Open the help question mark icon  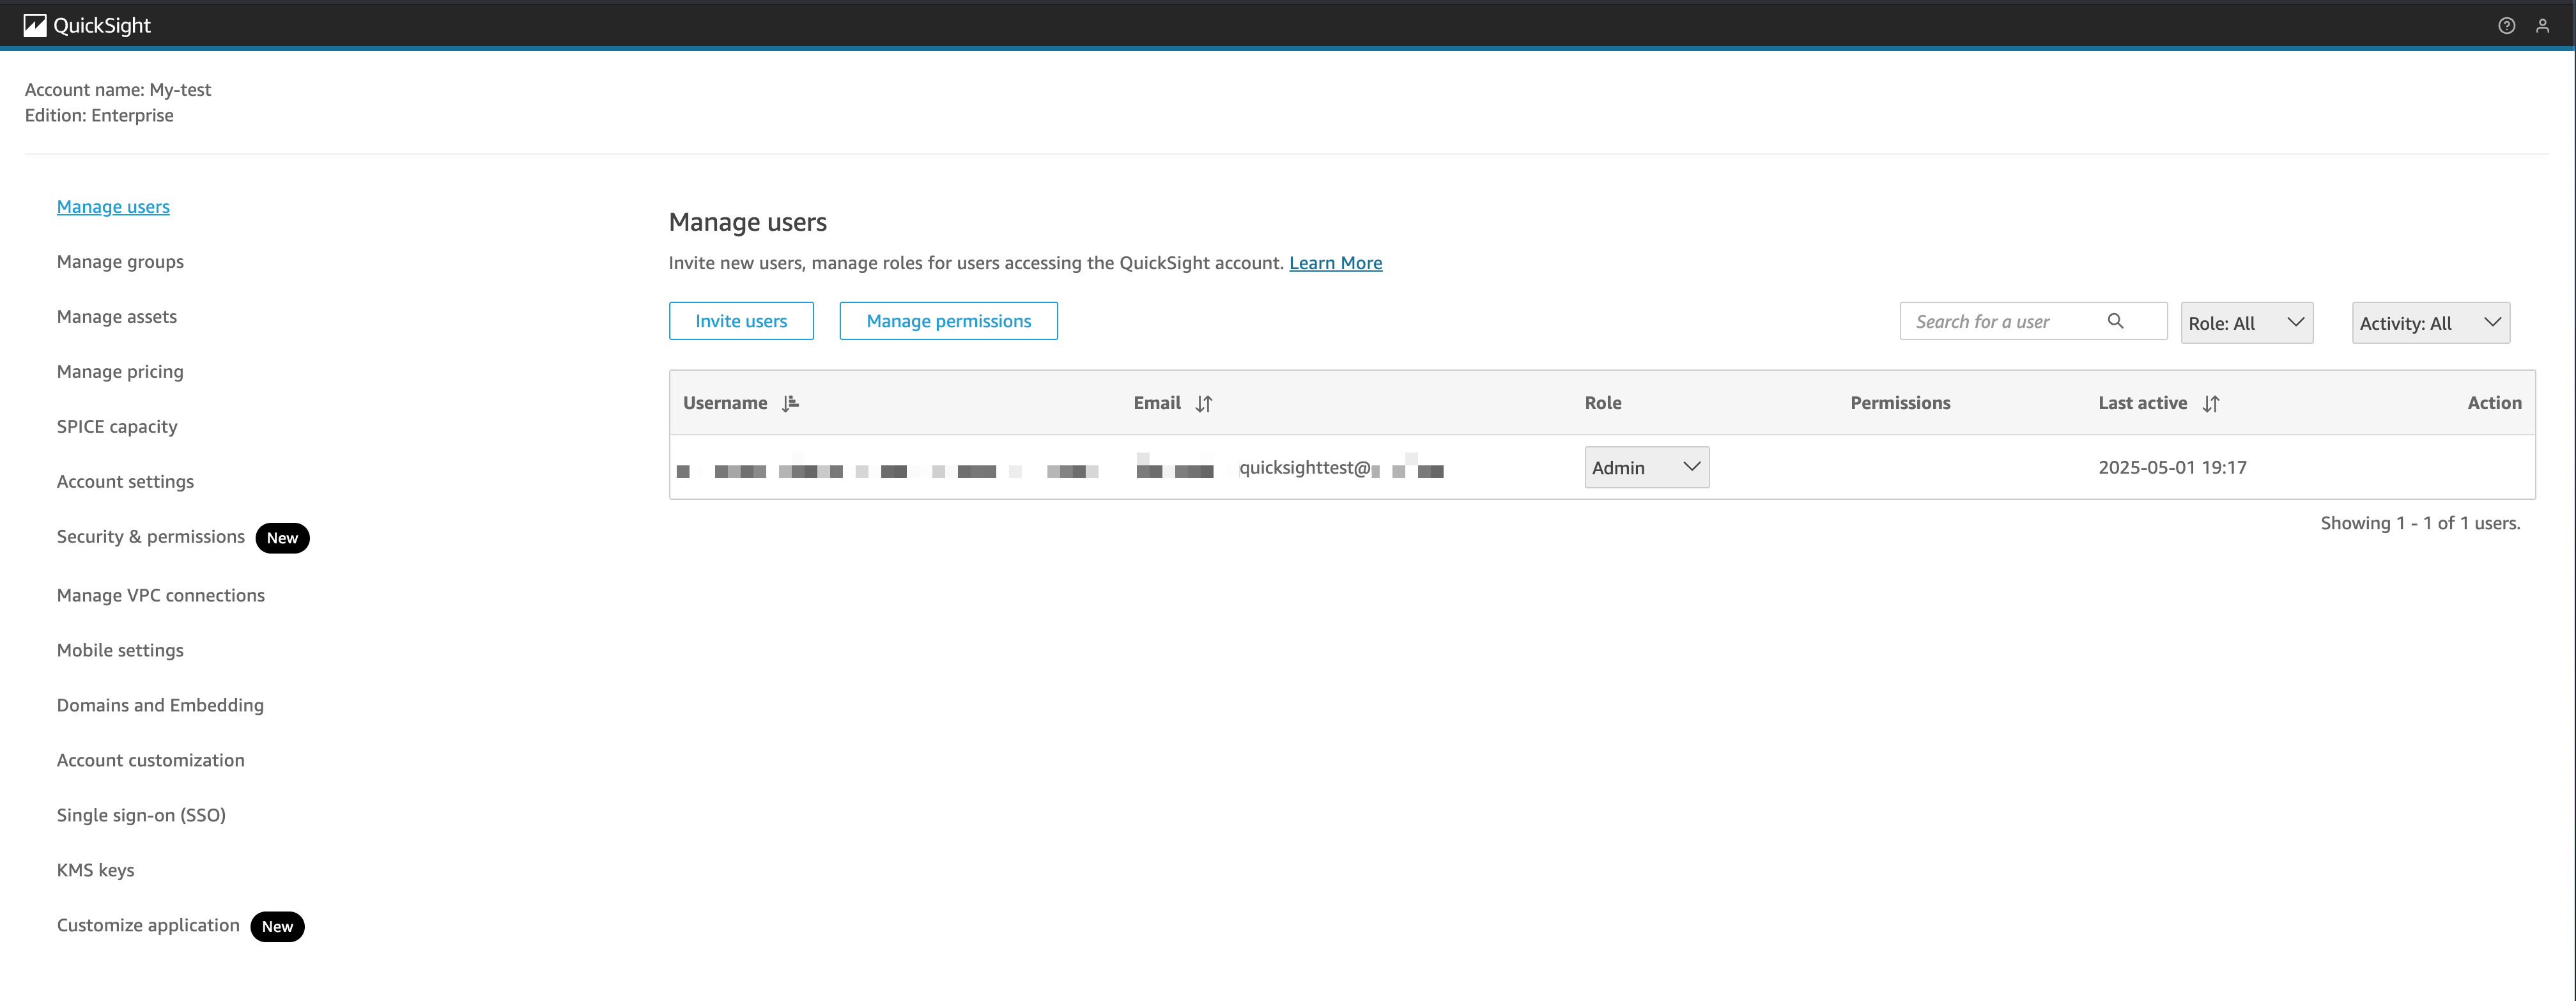2506,26
